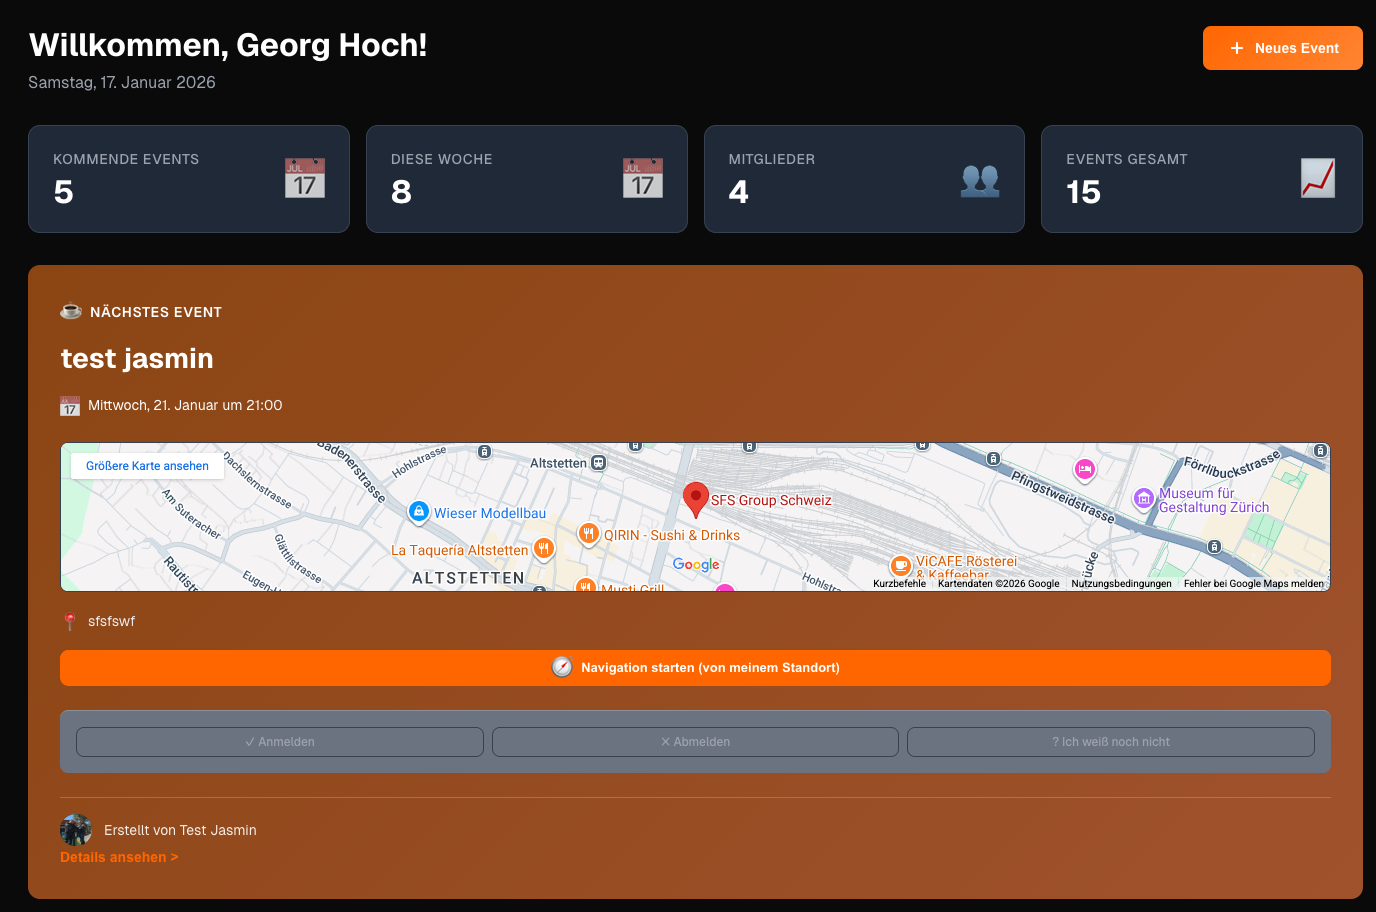
Task: Click the Mitglieder people icon
Action: (x=980, y=180)
